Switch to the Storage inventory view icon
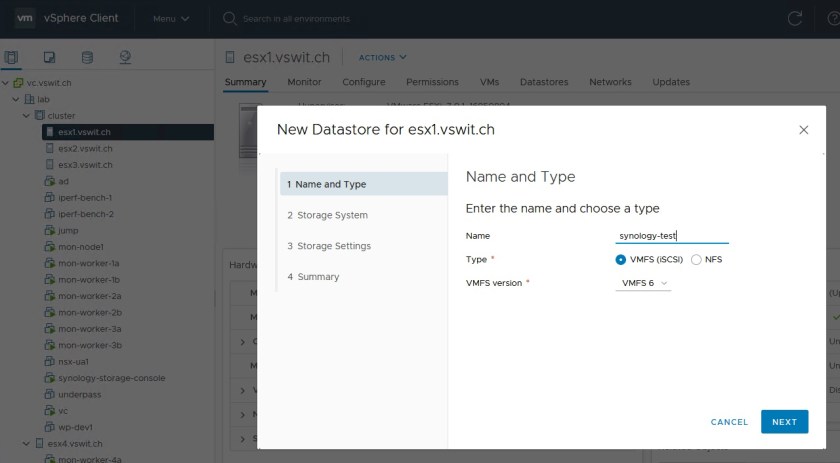The image size is (840, 463). coord(87,57)
